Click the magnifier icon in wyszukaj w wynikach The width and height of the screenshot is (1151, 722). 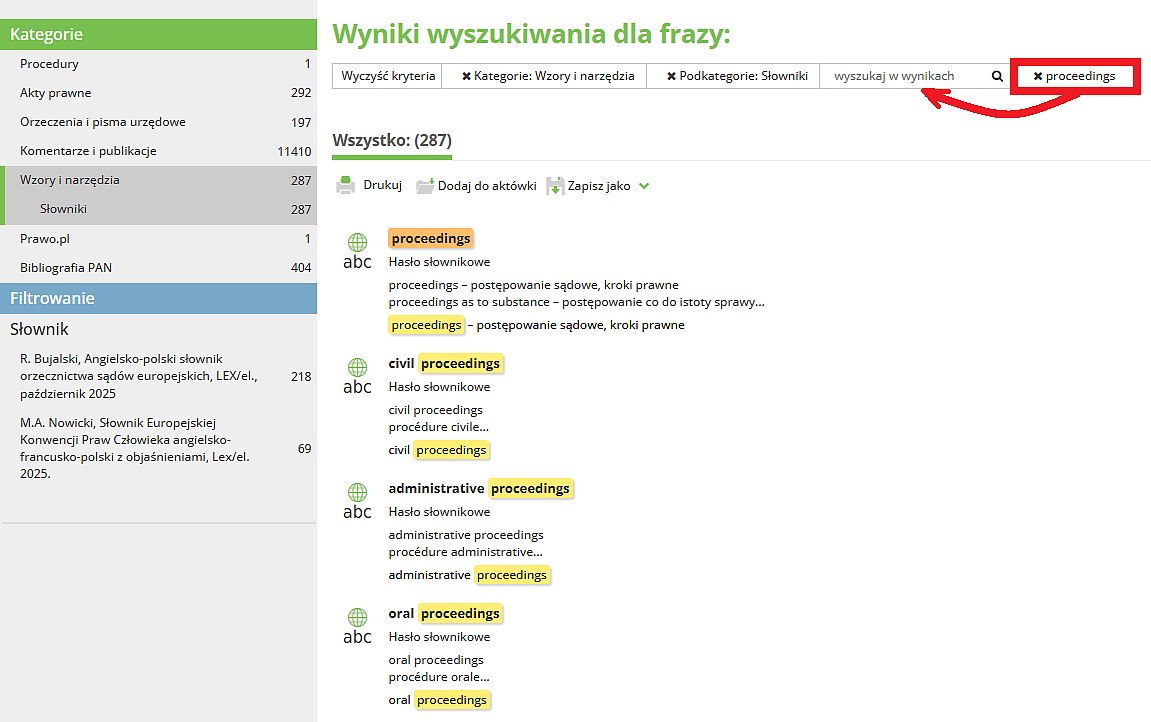(x=996, y=75)
